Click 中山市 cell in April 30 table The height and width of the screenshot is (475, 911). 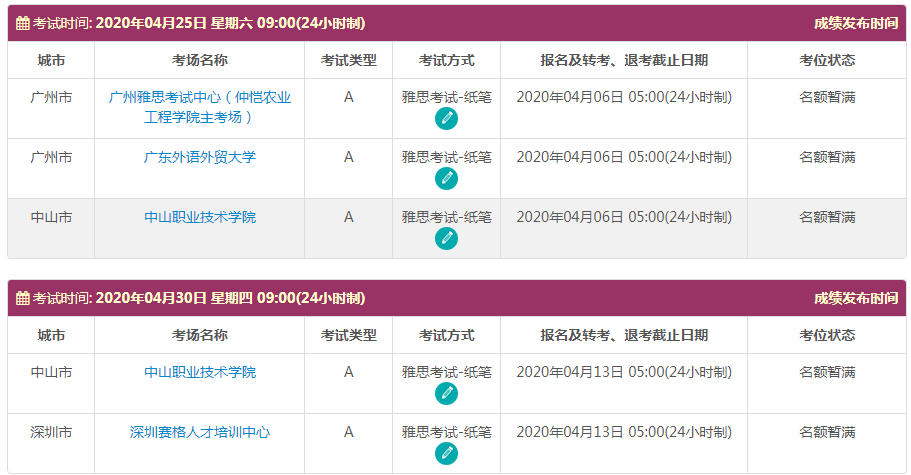coord(51,372)
